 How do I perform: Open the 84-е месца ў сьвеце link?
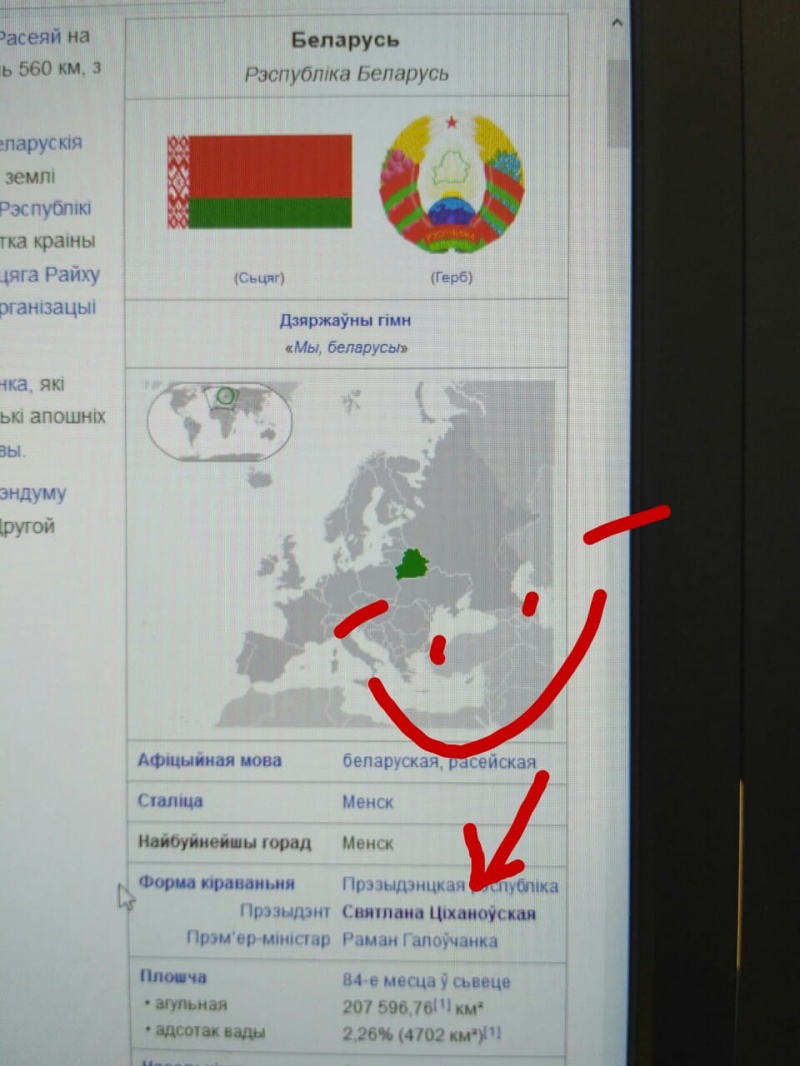tap(426, 981)
